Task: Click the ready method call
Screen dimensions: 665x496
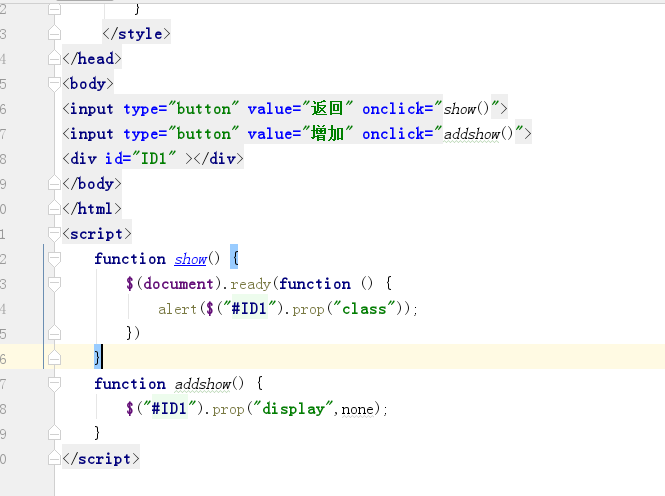Action: pos(250,284)
